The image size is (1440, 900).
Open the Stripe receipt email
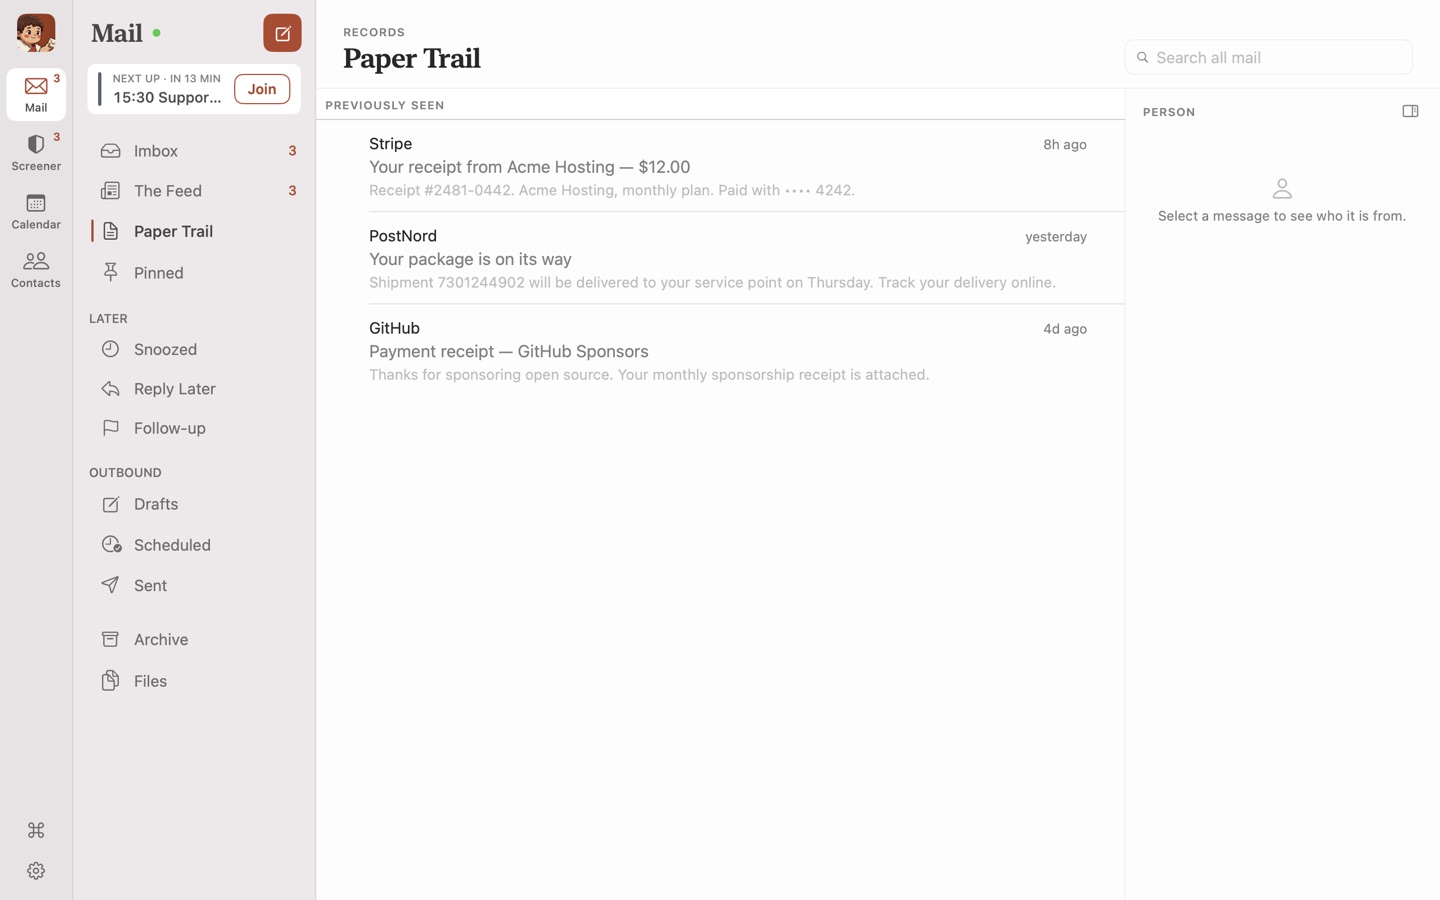720,166
